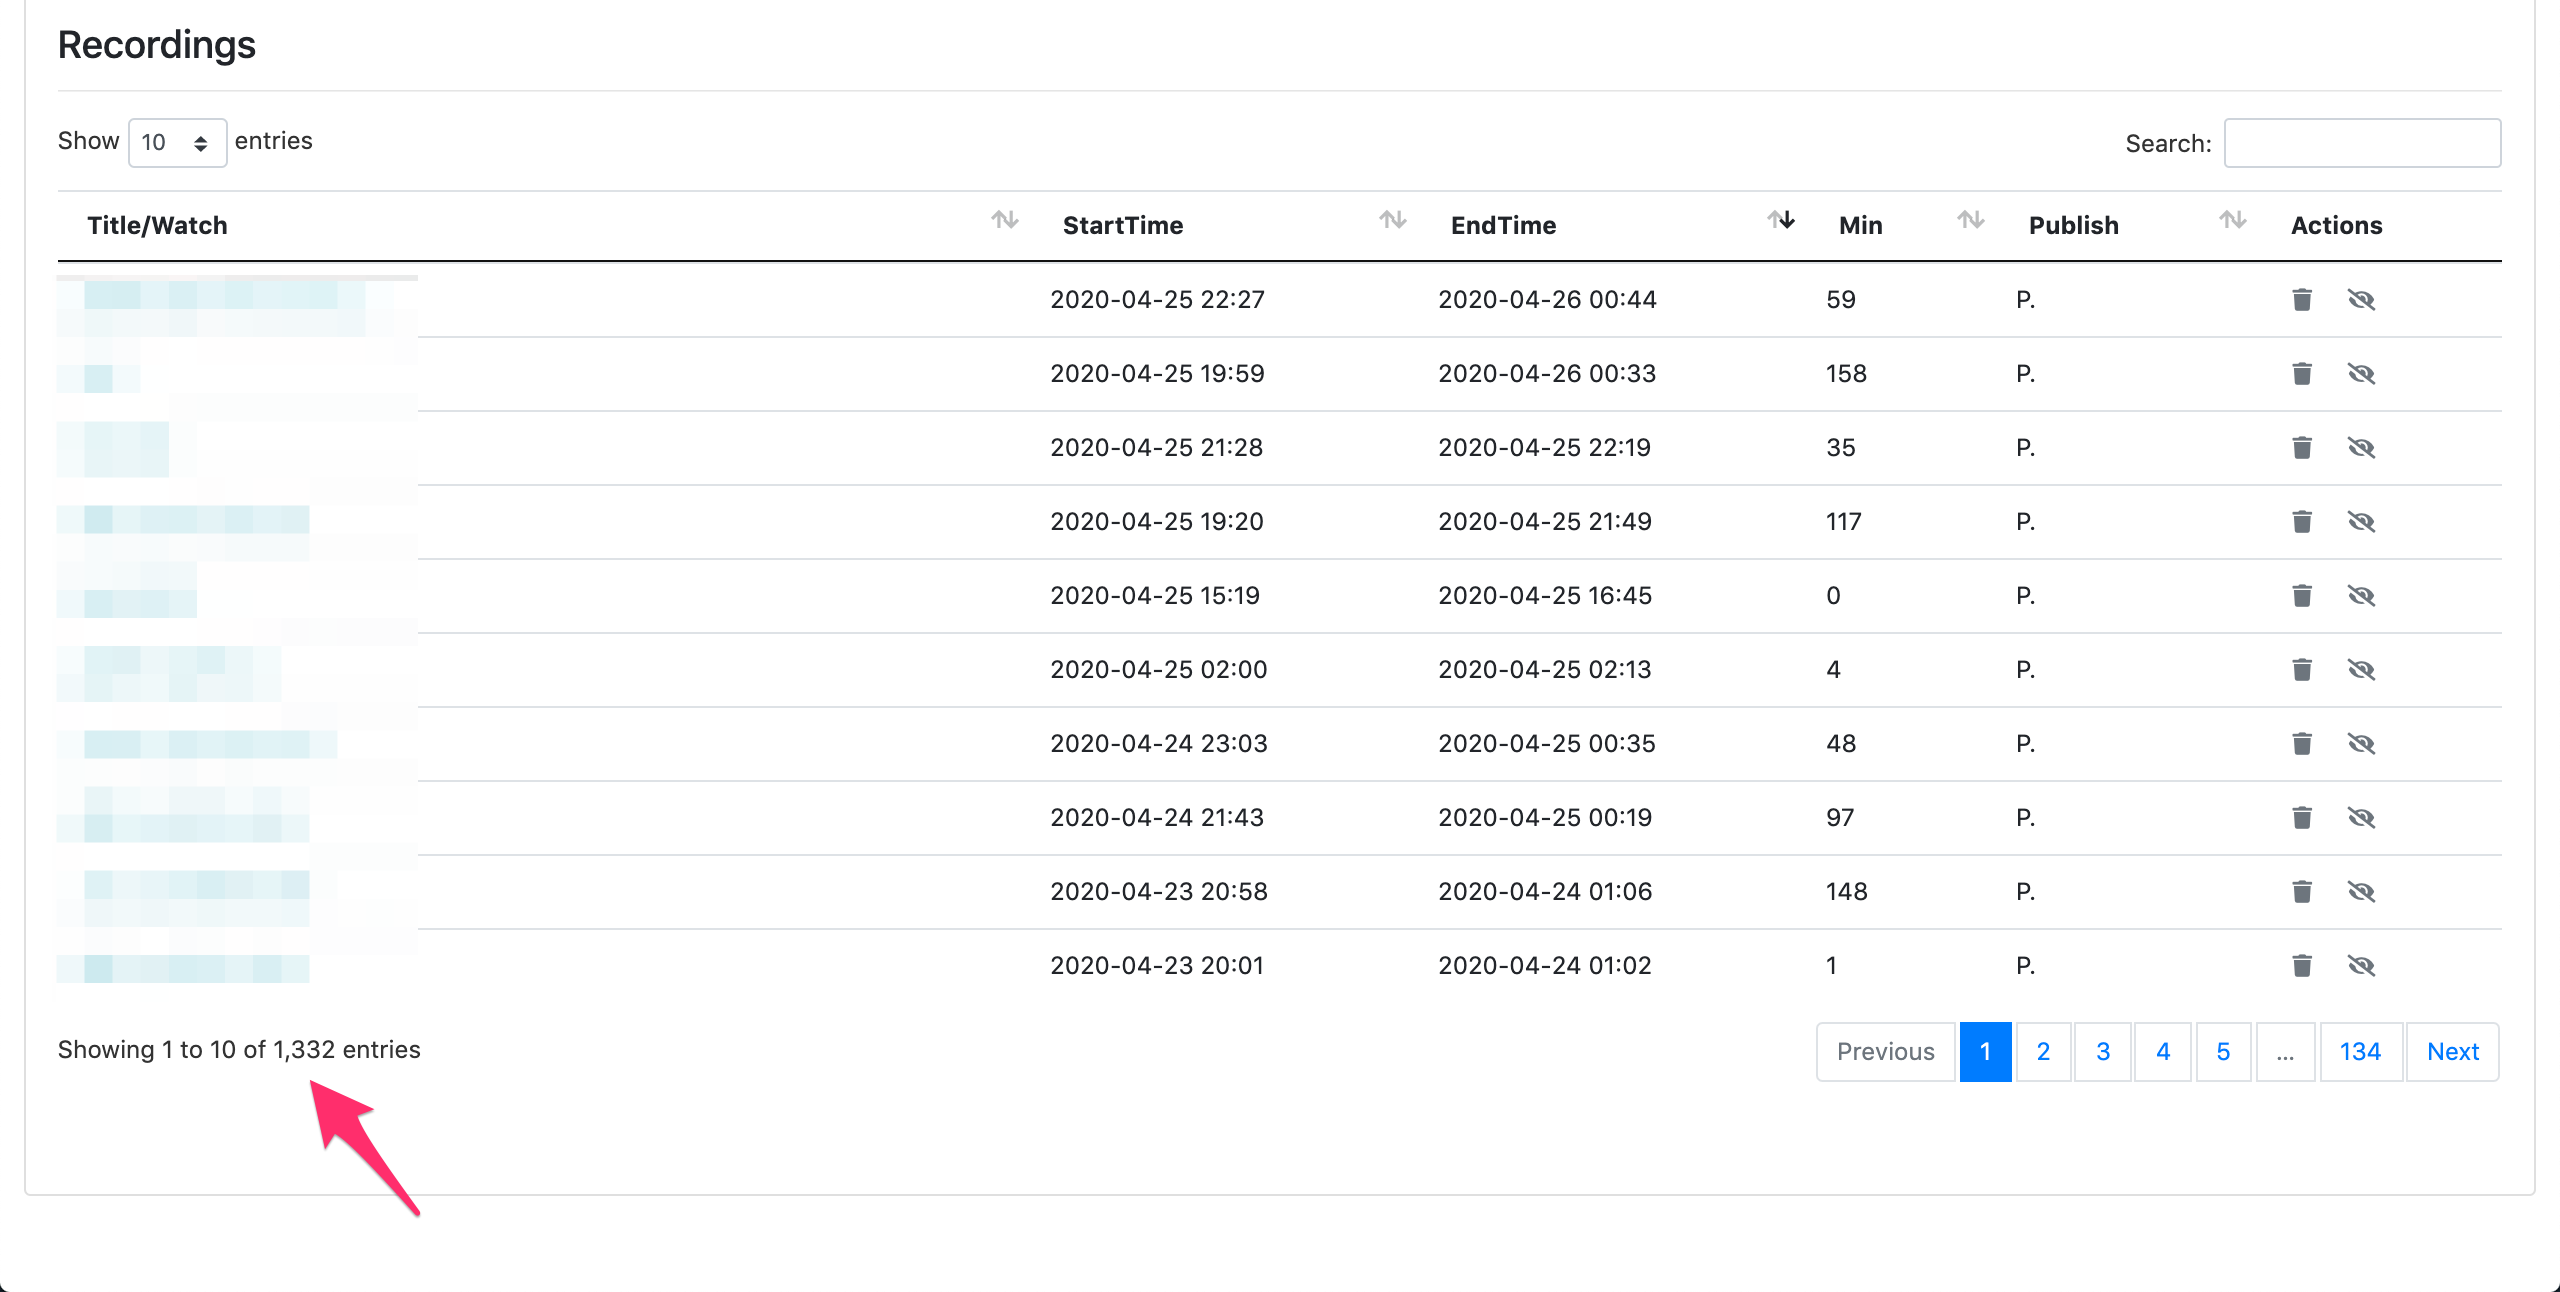Go to page 2 of results

(x=2043, y=1051)
